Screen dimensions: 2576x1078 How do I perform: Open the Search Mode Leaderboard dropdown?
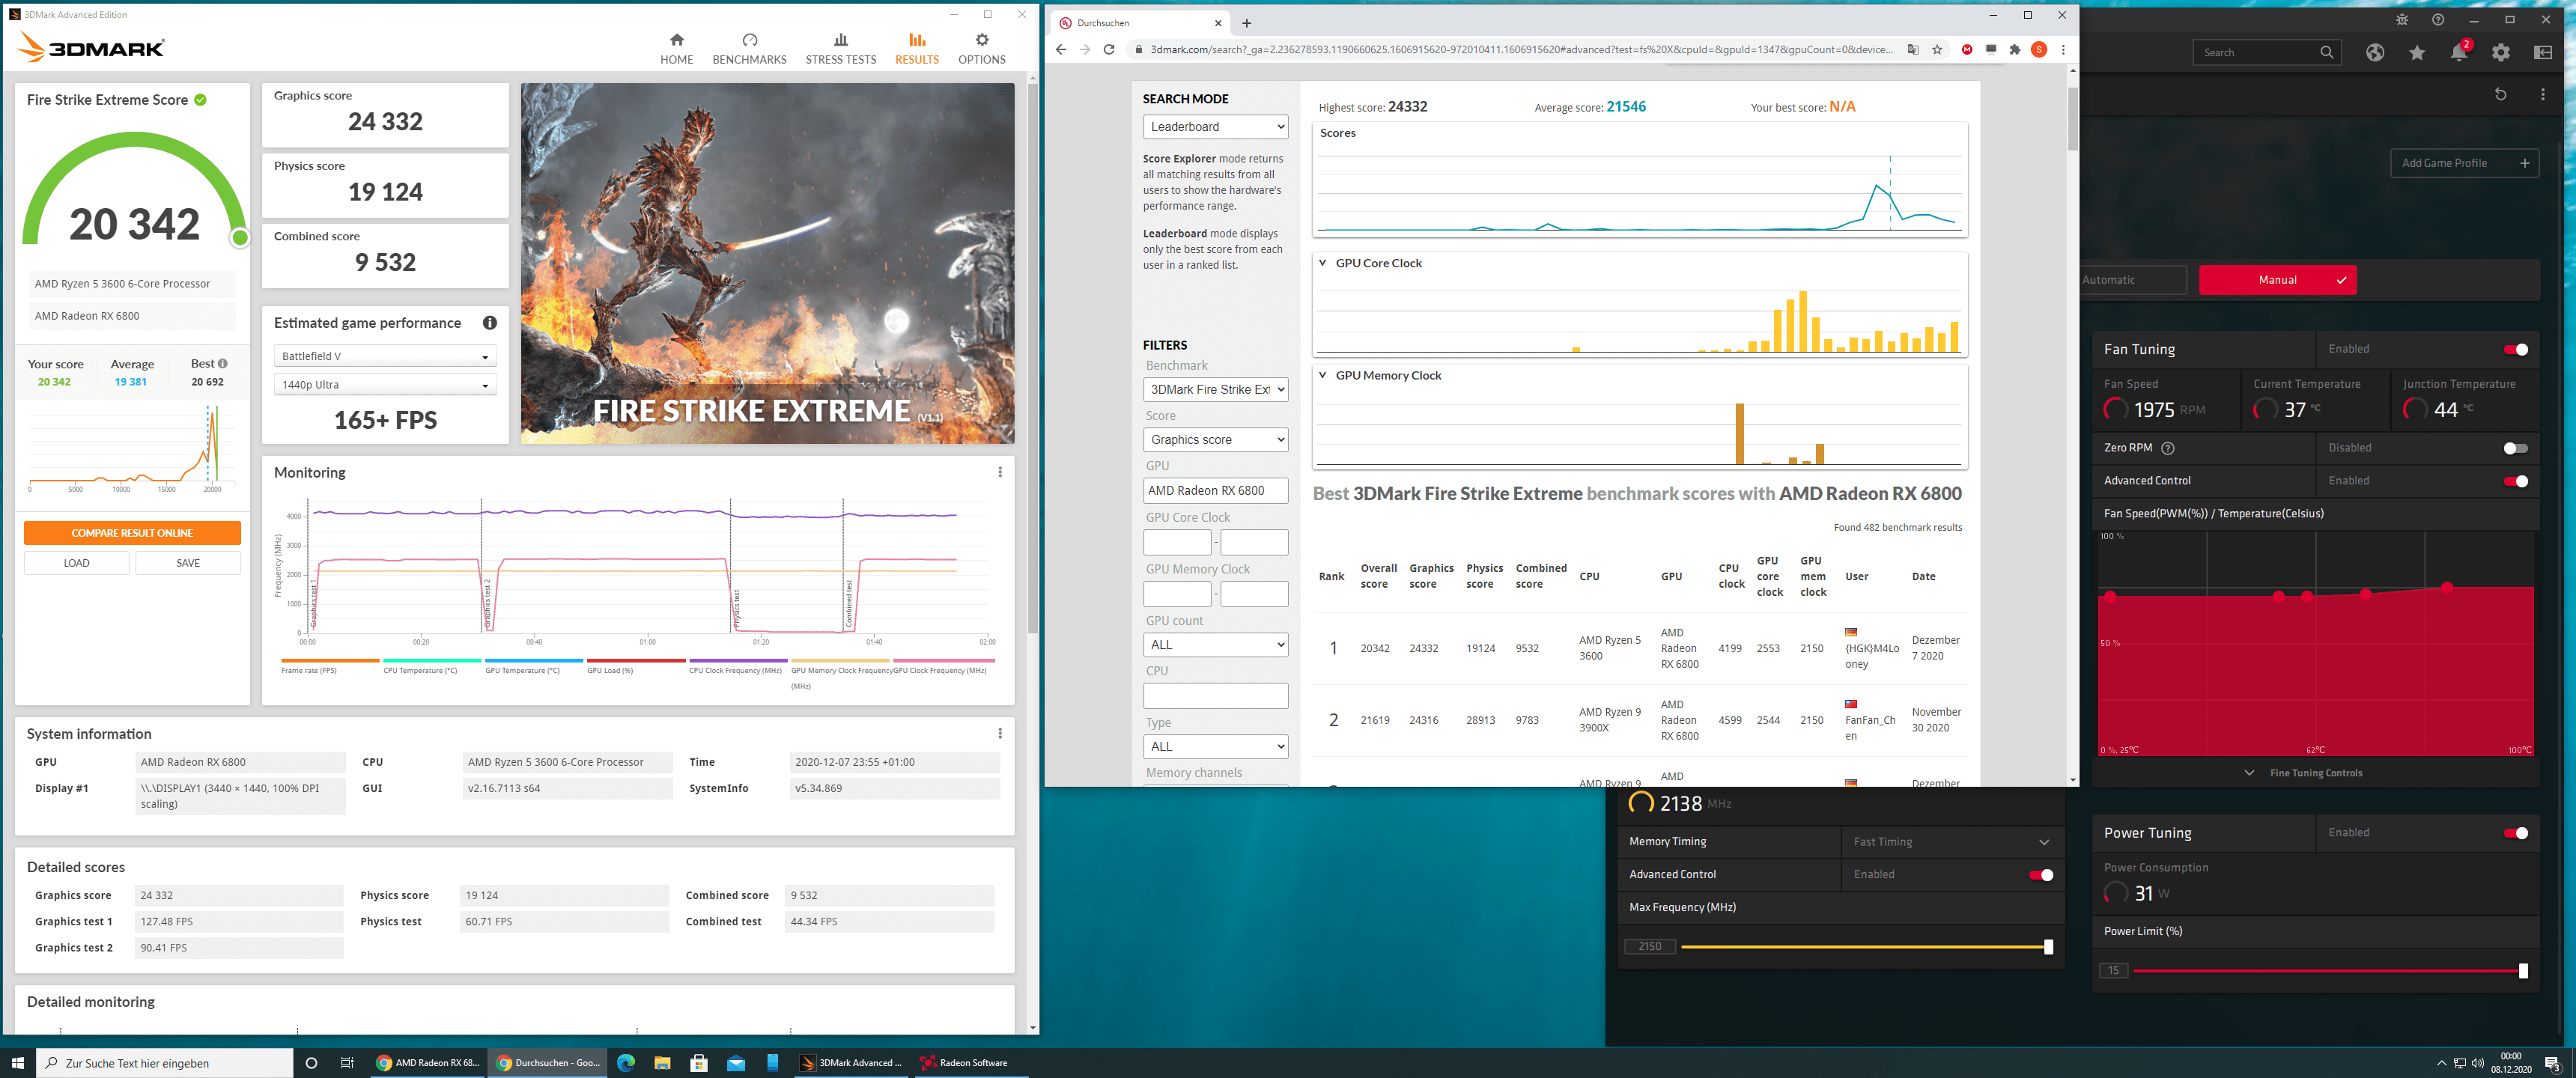[x=1215, y=127]
